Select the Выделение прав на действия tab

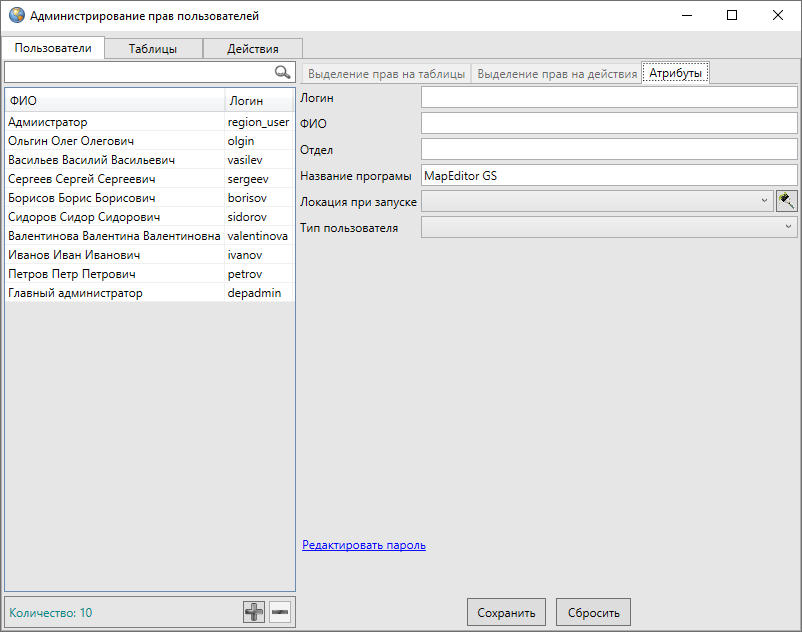(x=557, y=74)
